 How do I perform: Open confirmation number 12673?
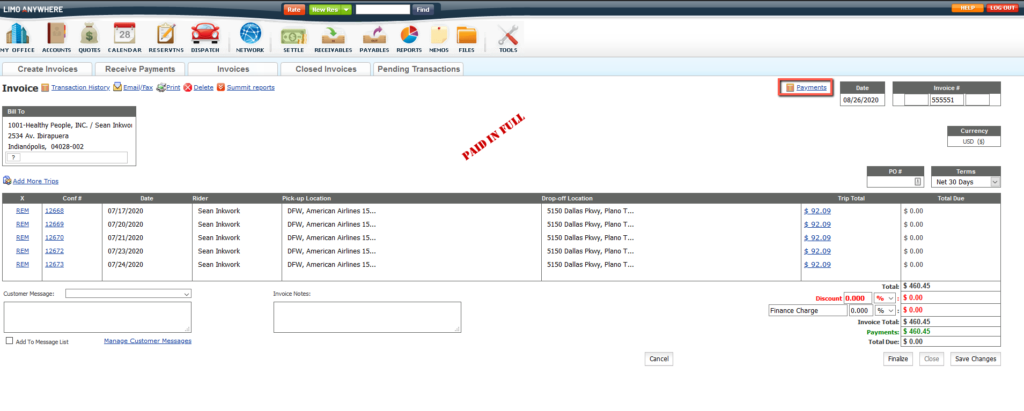54,264
